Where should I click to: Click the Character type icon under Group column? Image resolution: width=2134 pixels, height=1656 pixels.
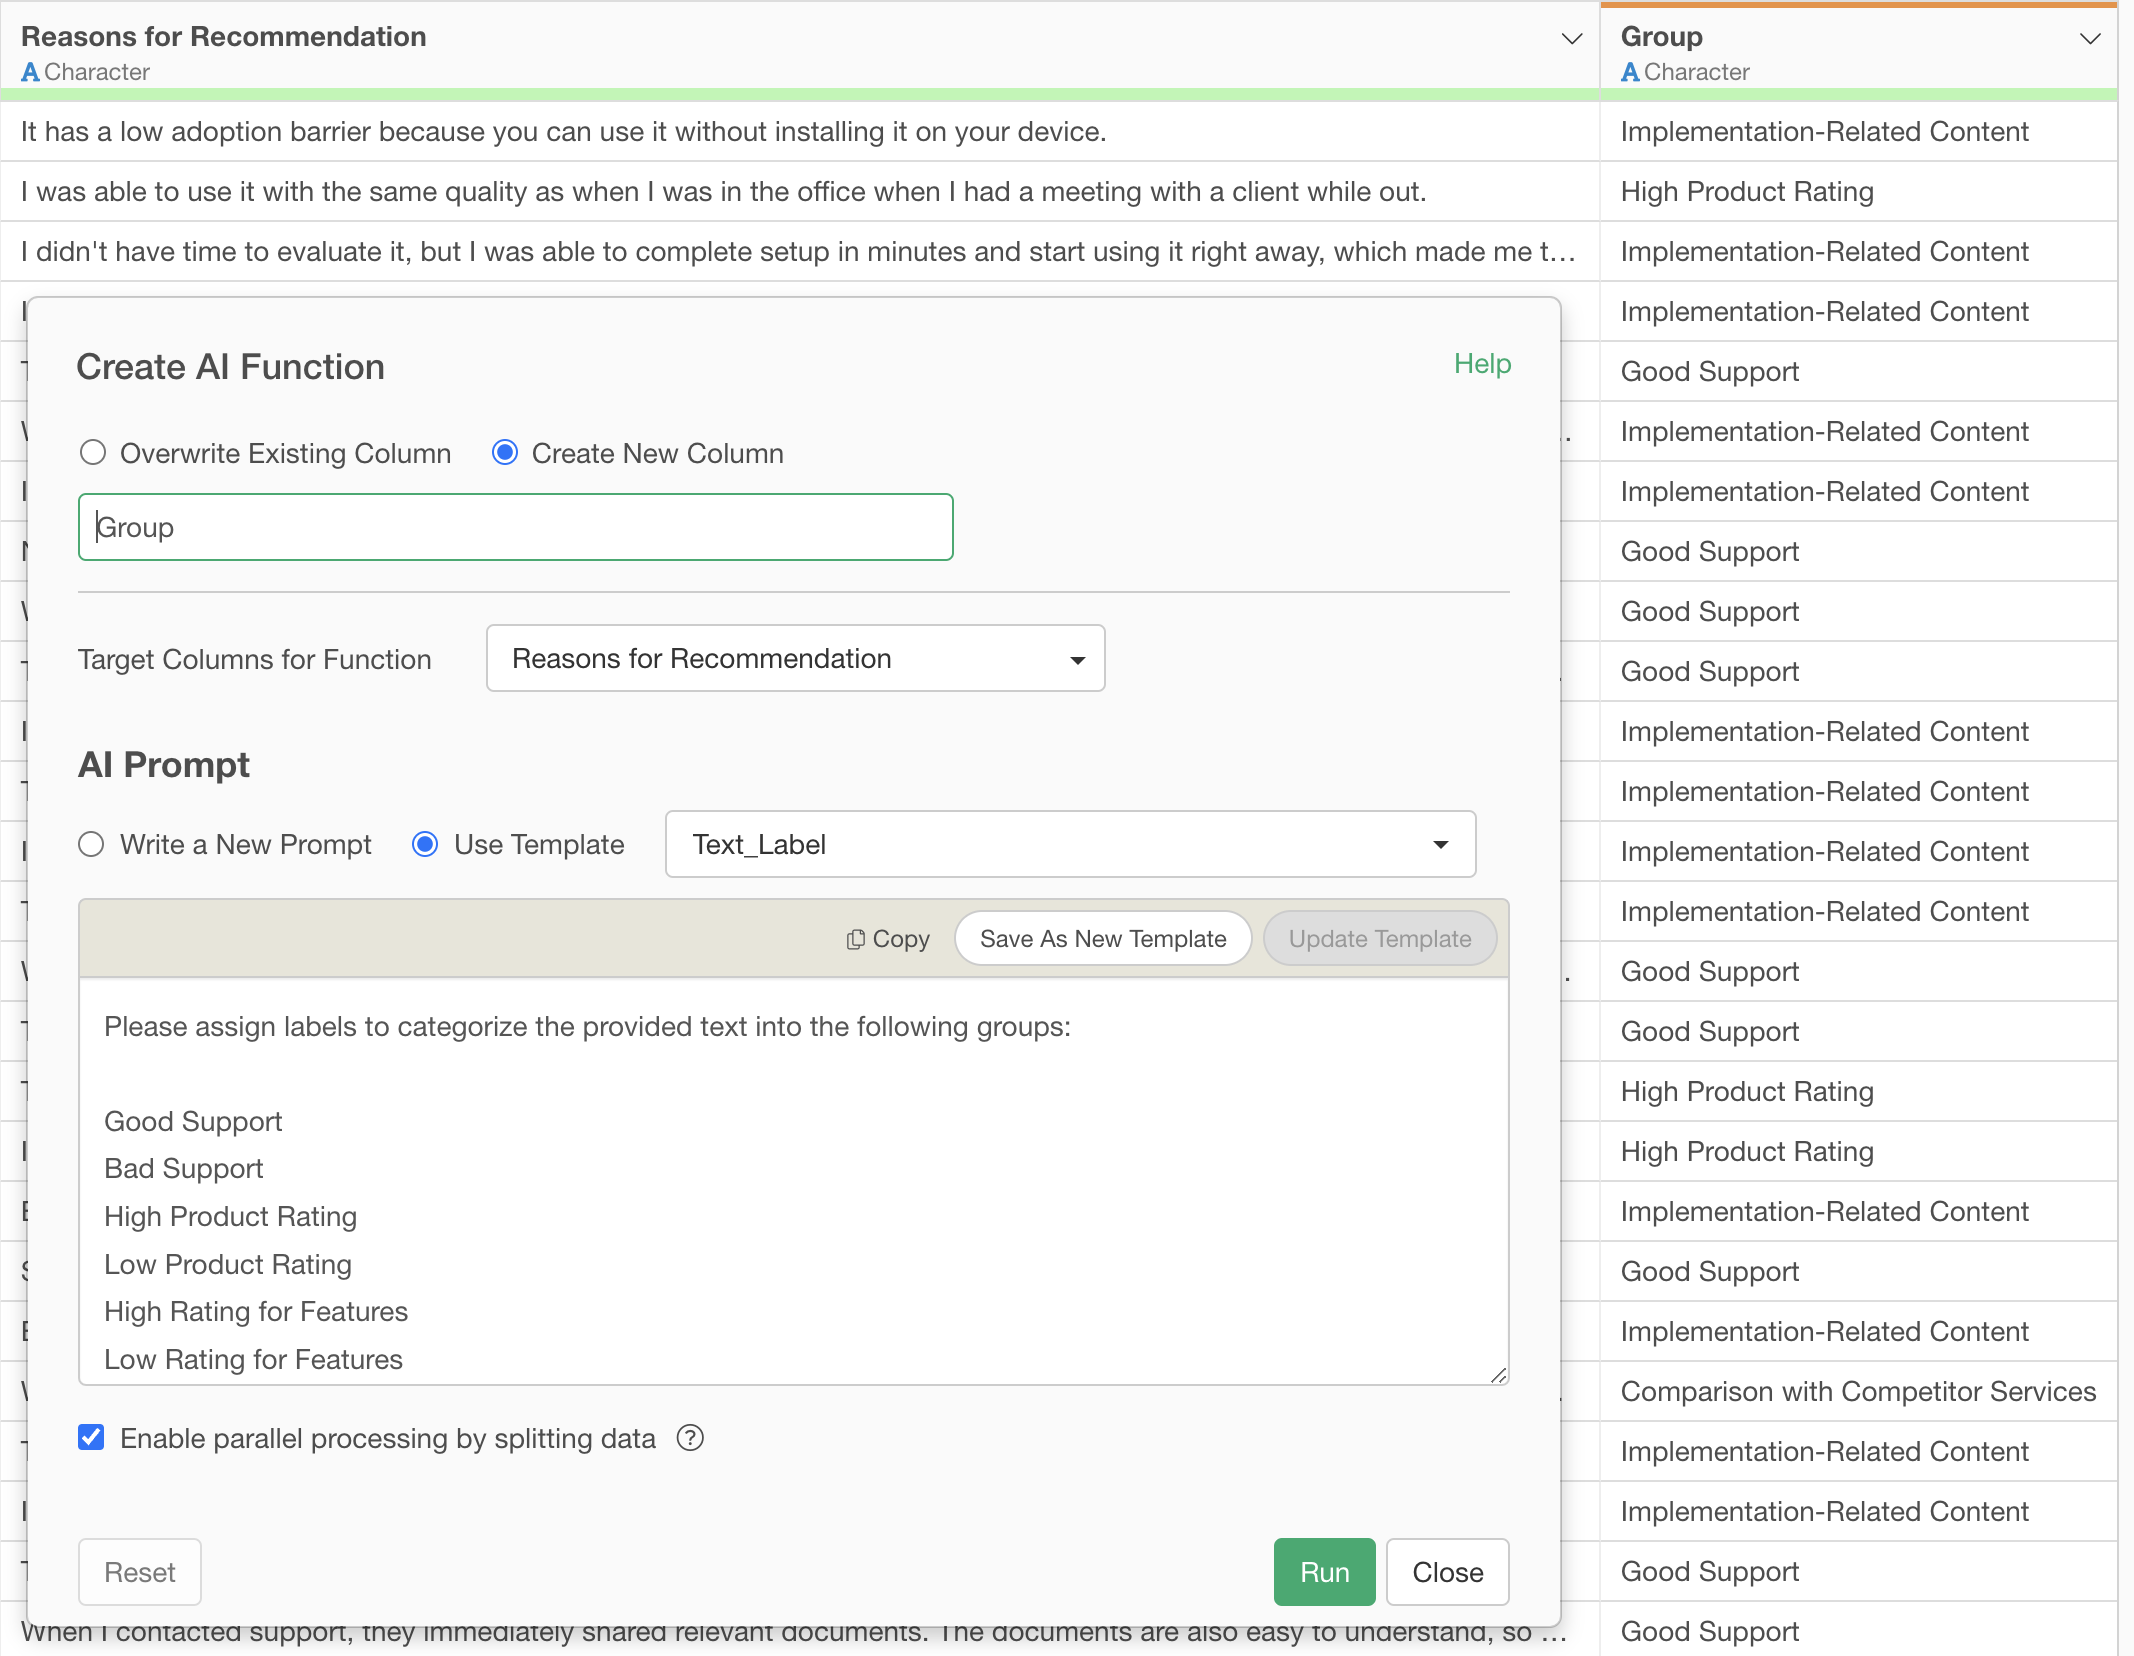pyautogui.click(x=1630, y=72)
